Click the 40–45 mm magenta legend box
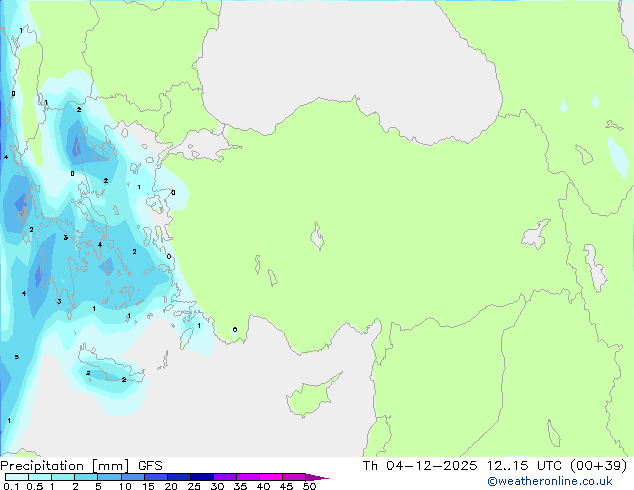The image size is (634, 490). click(x=271, y=477)
